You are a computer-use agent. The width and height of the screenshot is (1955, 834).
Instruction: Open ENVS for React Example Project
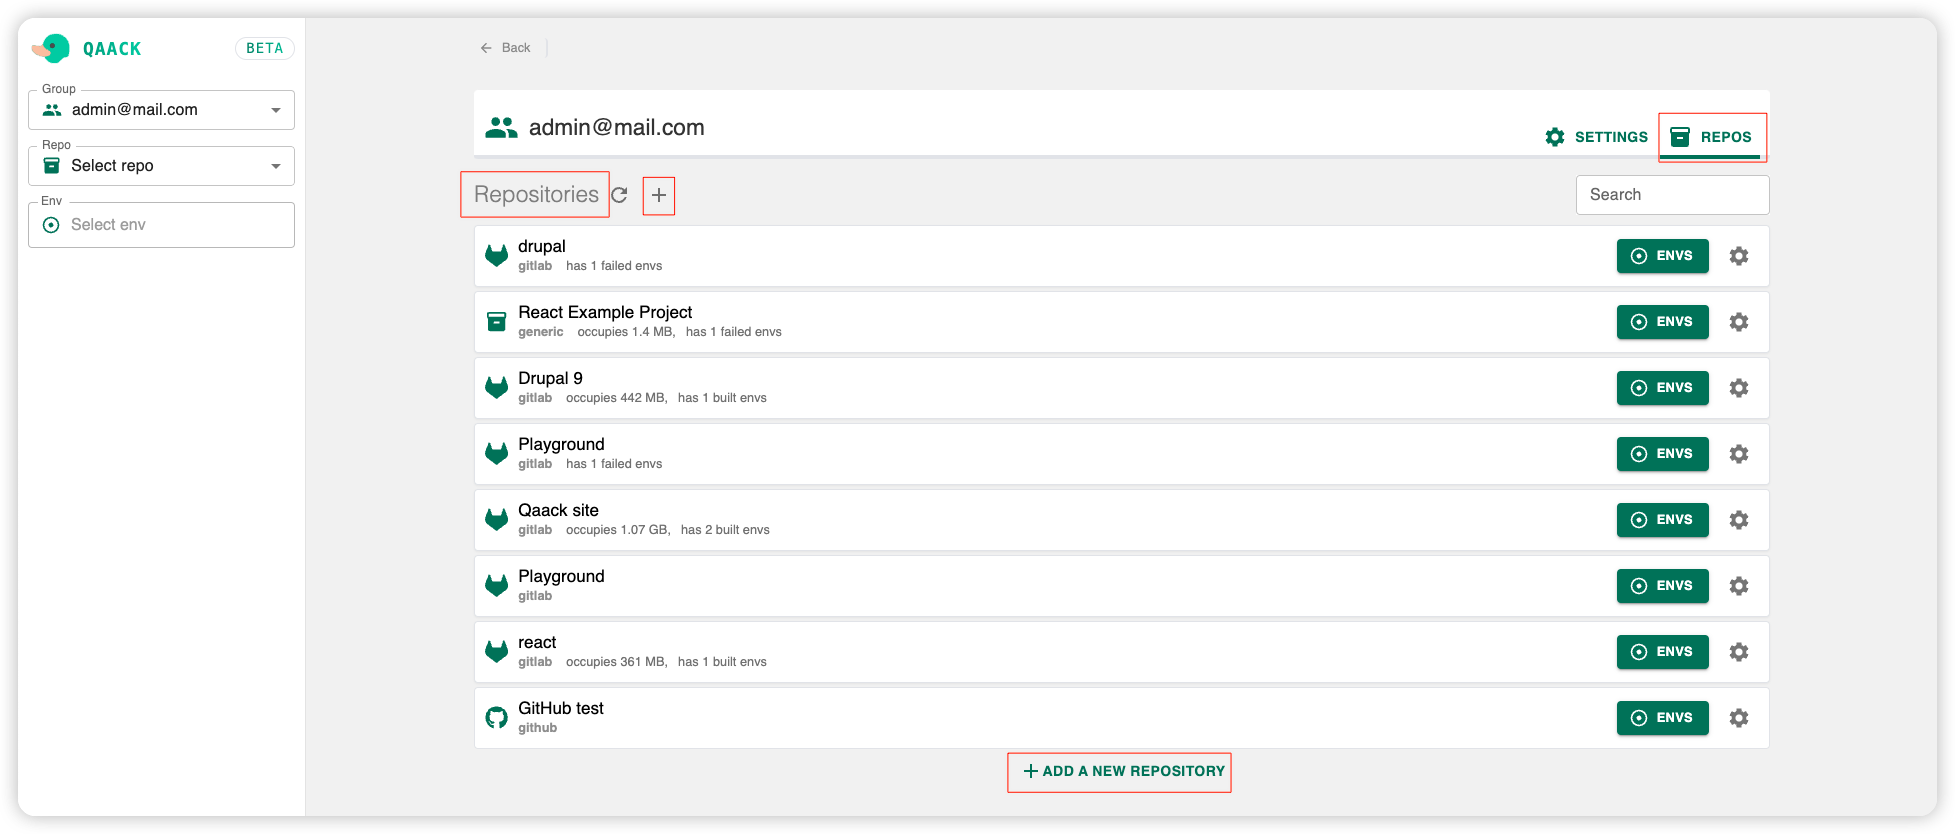click(1662, 322)
